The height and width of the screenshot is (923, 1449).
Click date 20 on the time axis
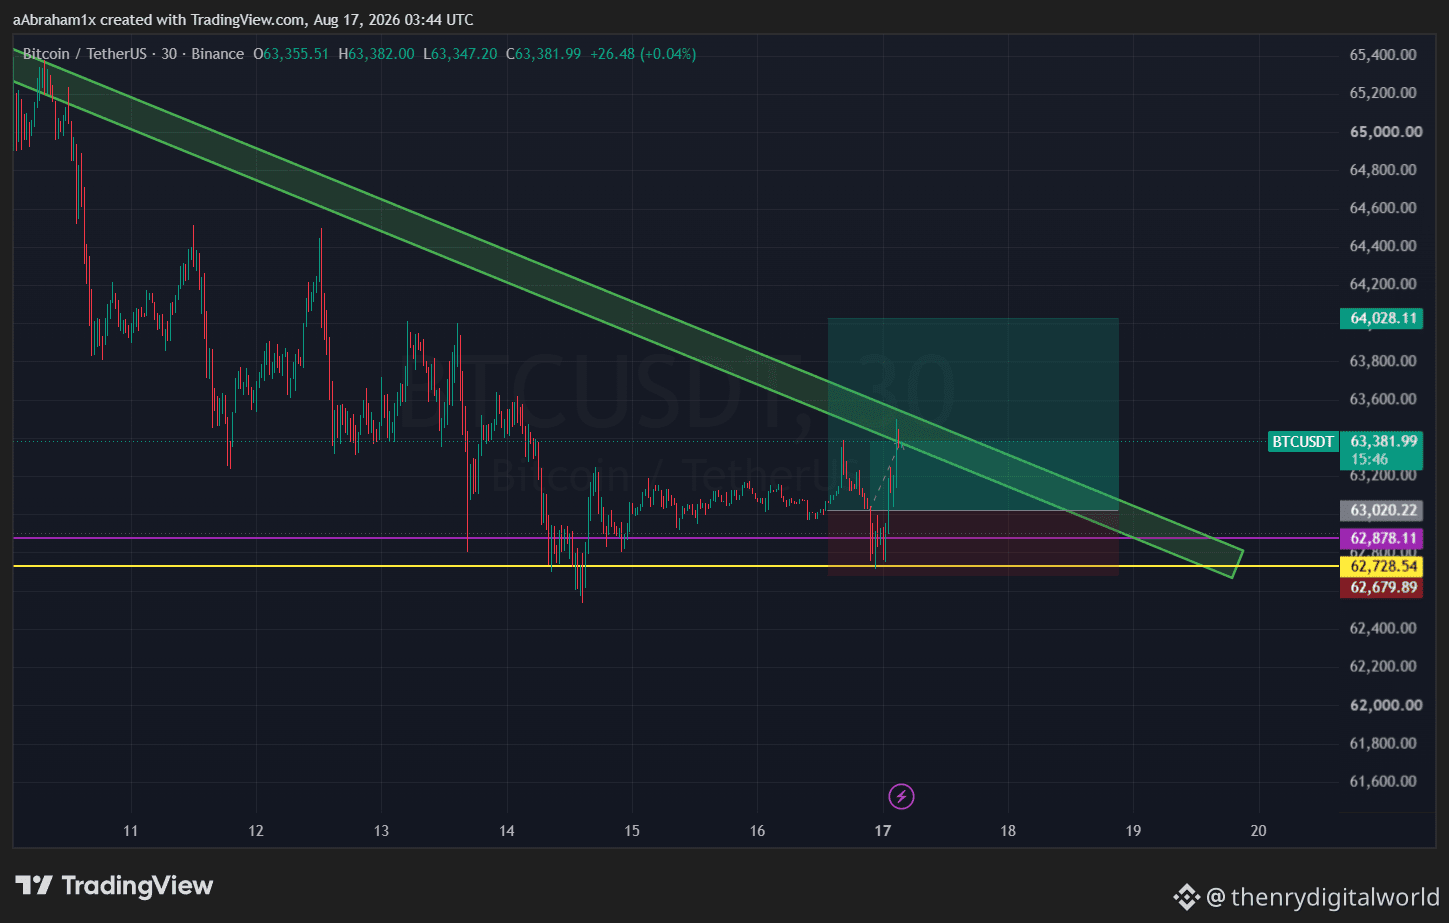tap(1258, 831)
